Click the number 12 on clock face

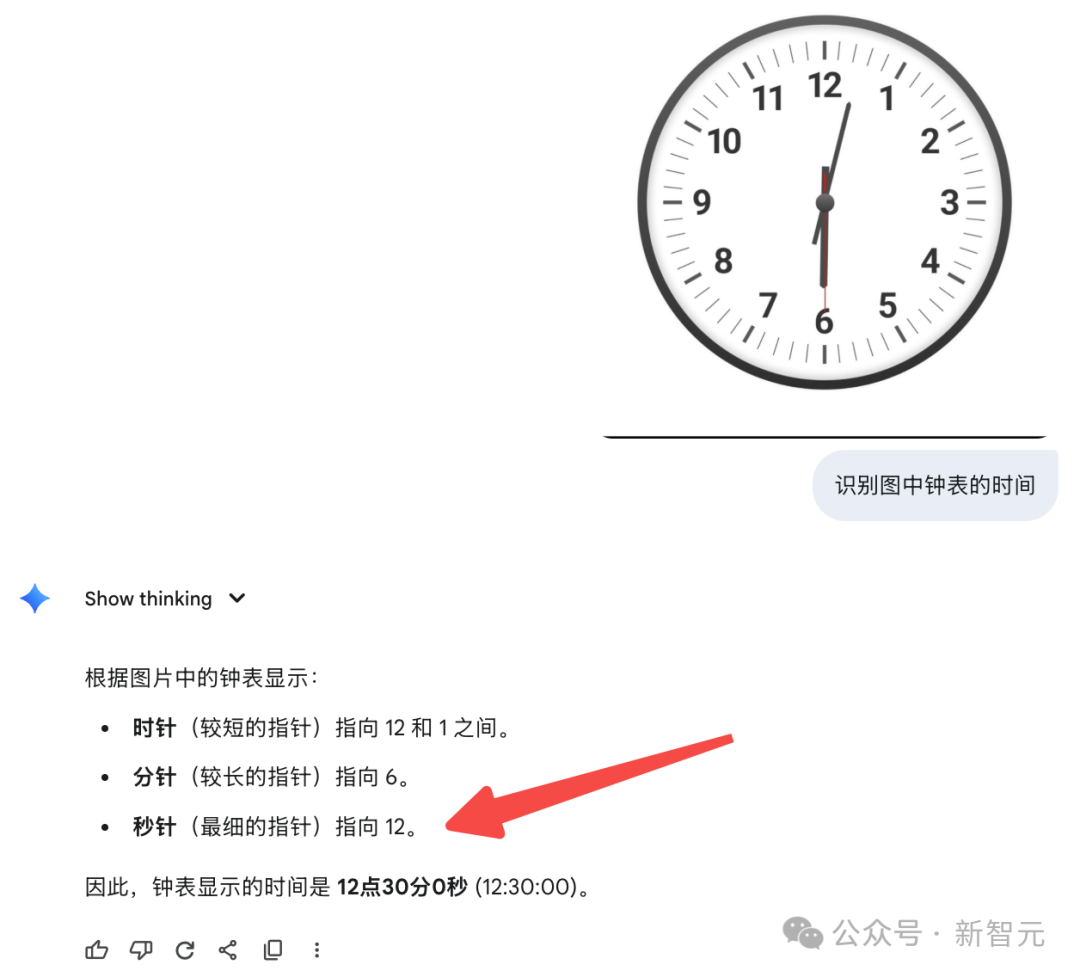[825, 87]
